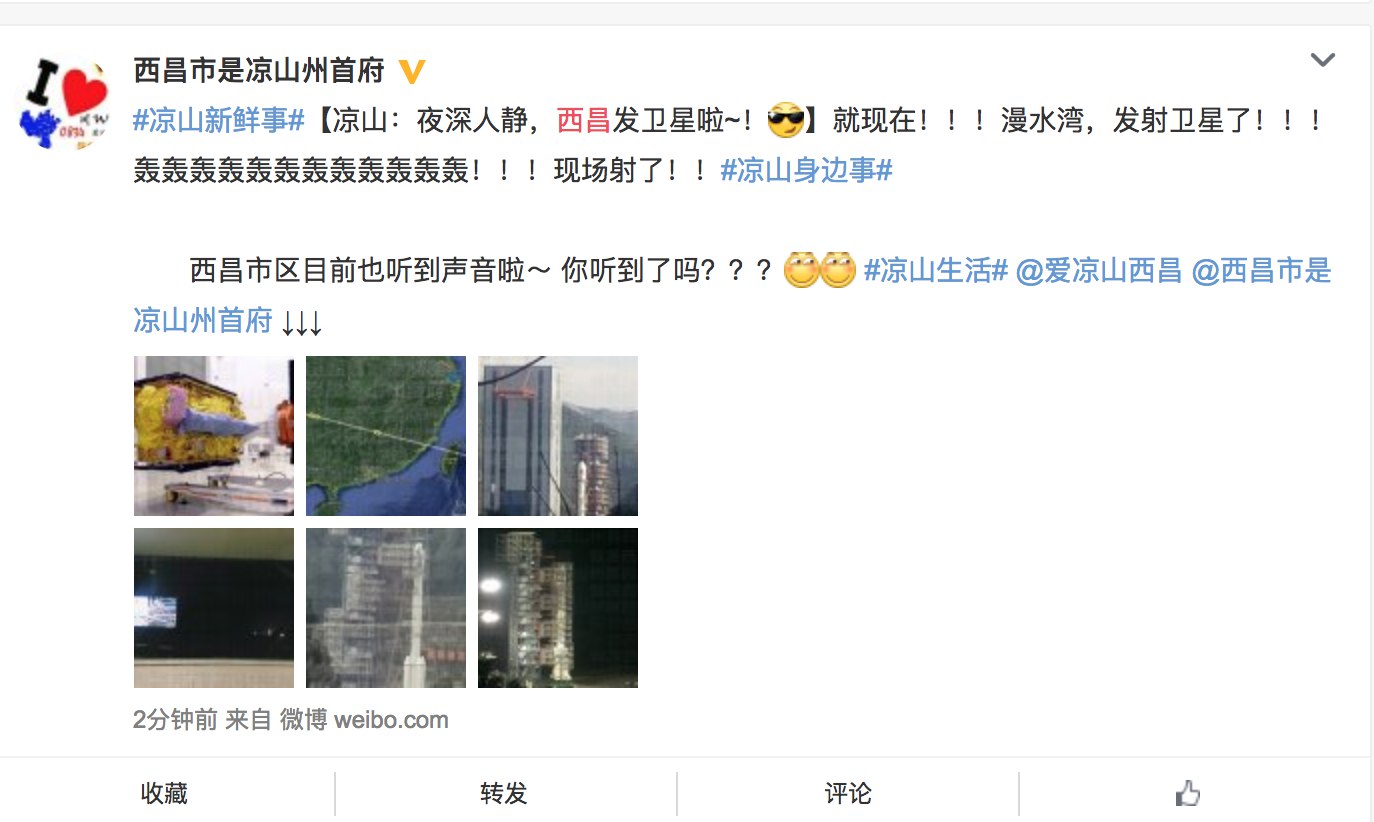Open hashtag #凉山生活#
Image resolution: width=1374 pixels, height=822 pixels.
pos(935,270)
